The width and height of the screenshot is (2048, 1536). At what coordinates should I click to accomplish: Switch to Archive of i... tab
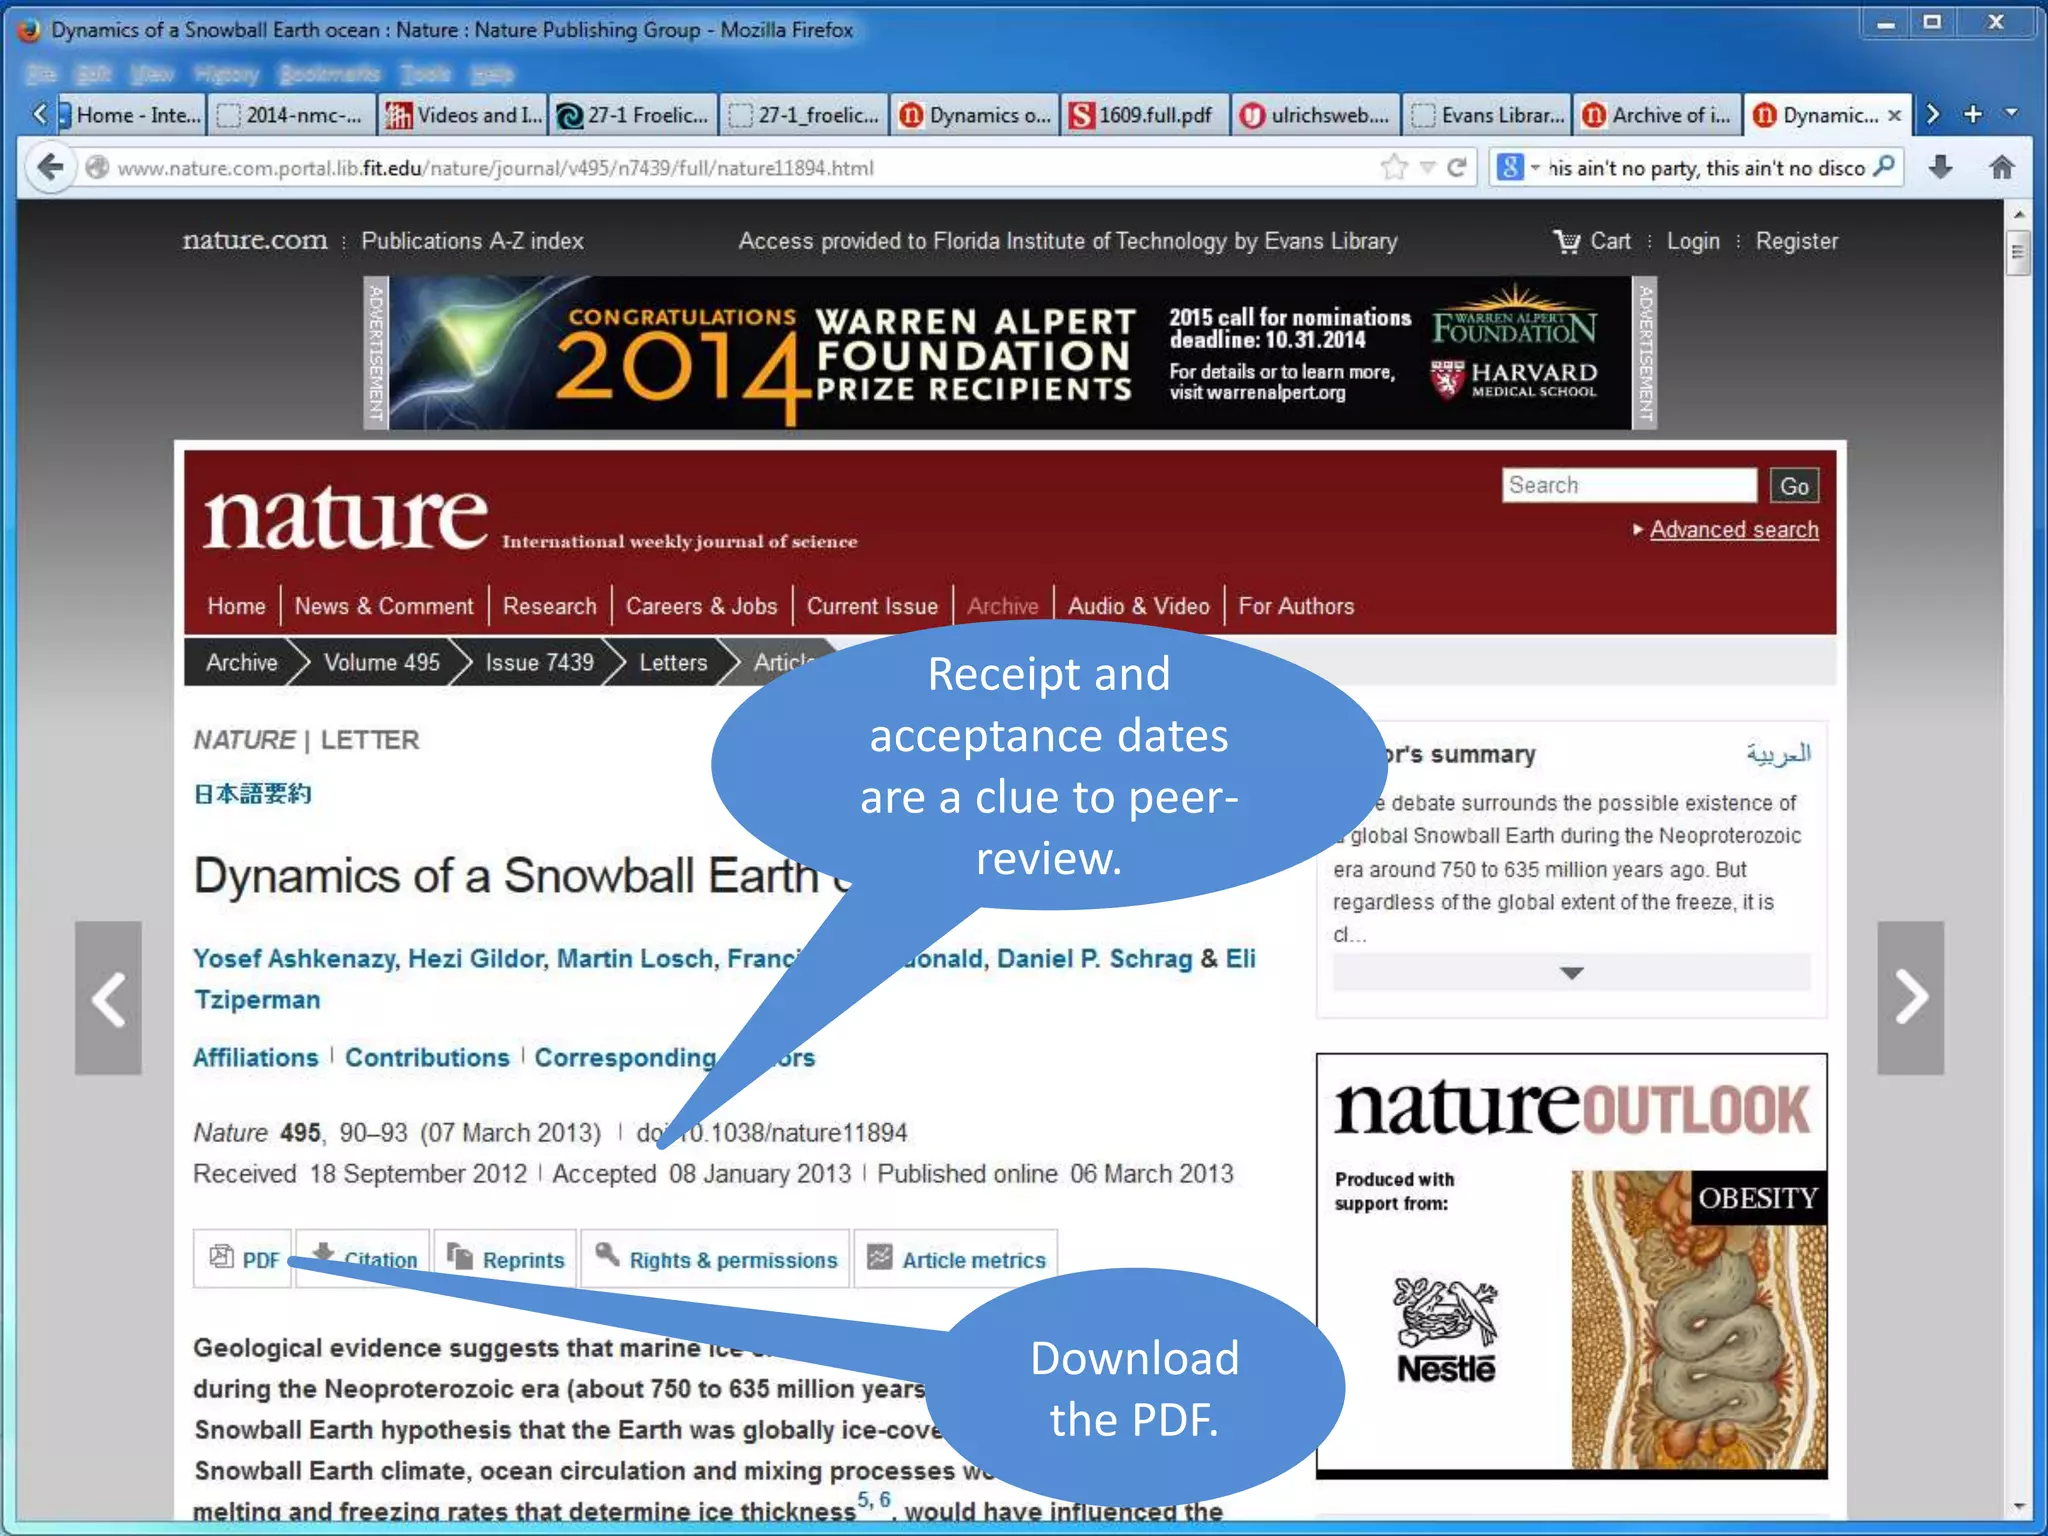tap(1657, 115)
